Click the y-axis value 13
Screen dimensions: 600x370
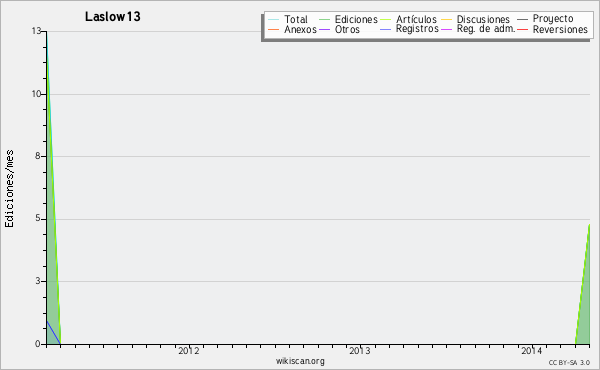(x=36, y=31)
